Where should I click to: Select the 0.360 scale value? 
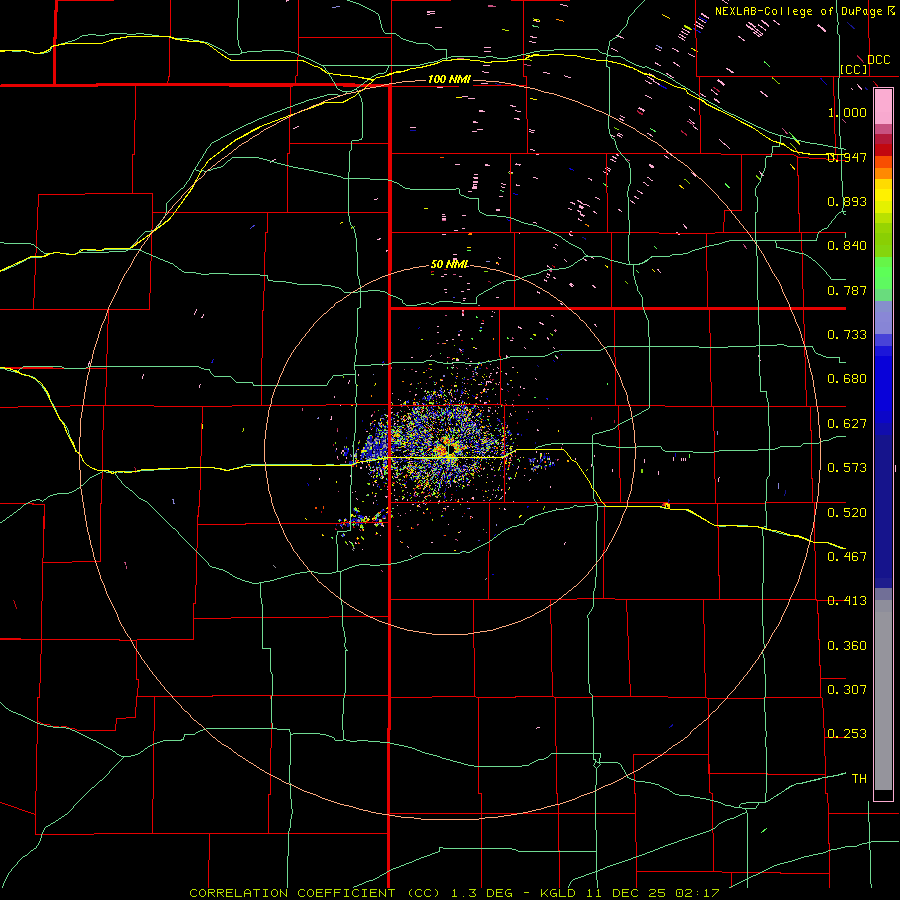pyautogui.click(x=847, y=646)
